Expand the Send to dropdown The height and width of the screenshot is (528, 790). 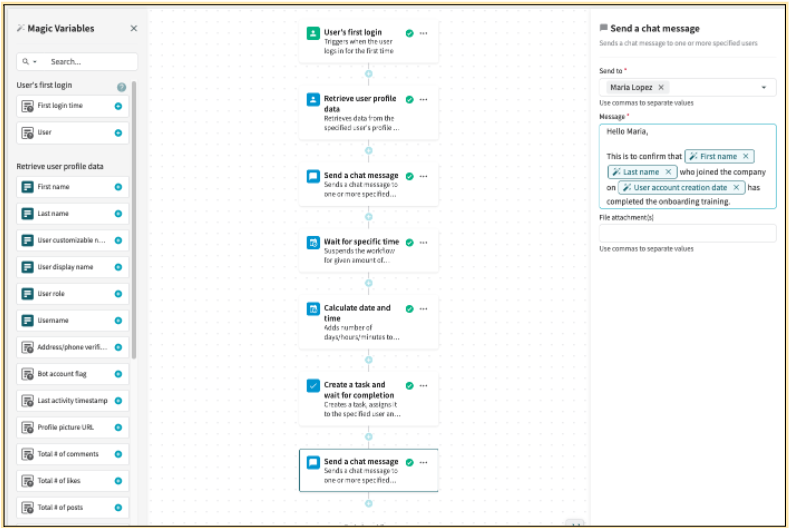(764, 87)
